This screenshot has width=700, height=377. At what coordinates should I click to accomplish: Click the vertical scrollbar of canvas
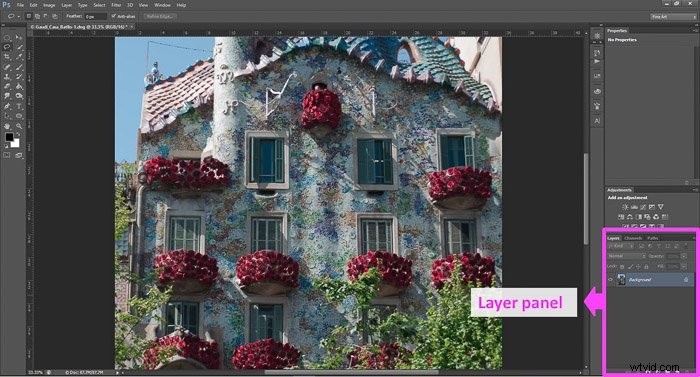pos(586,199)
